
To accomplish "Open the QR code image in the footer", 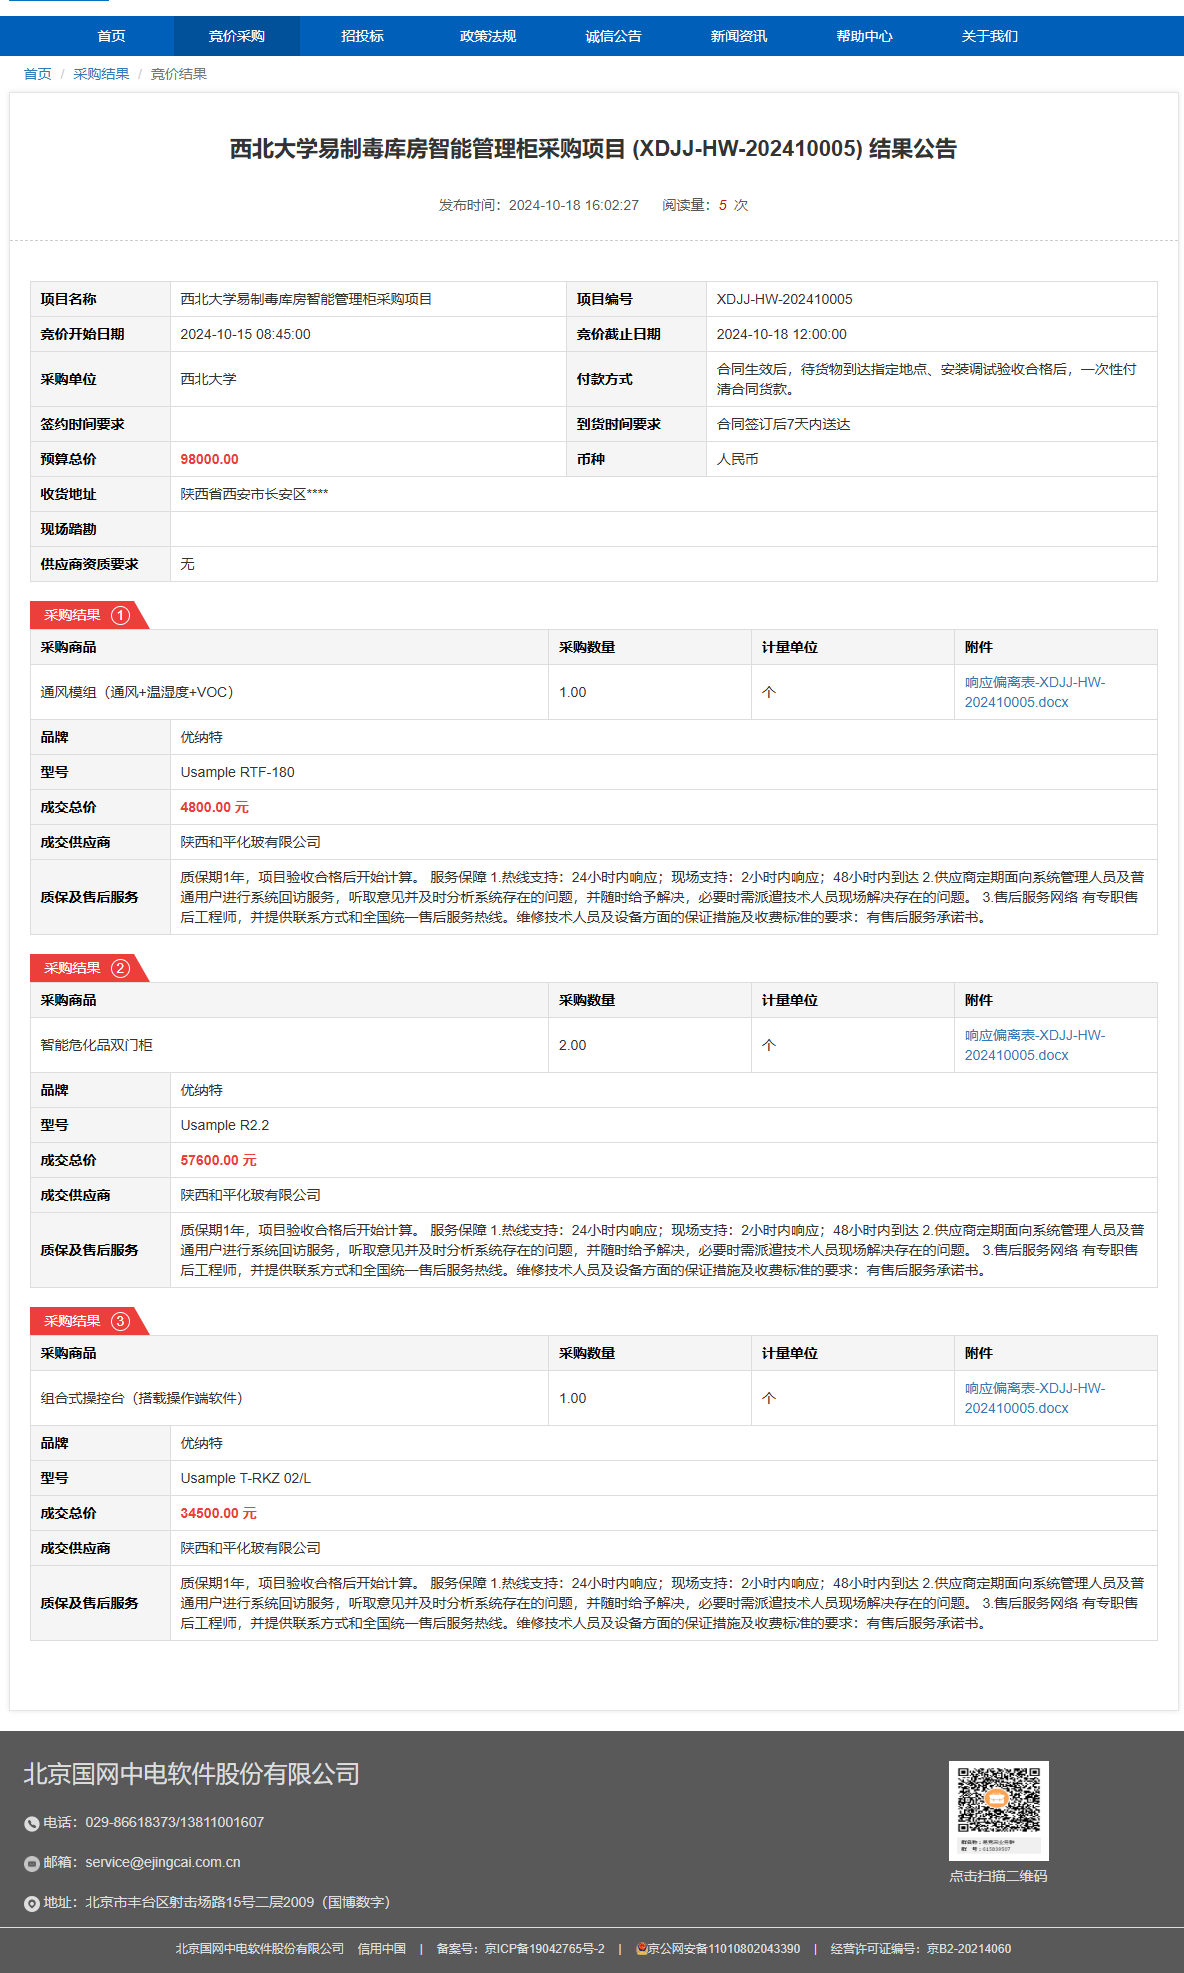I will coord(998,1810).
